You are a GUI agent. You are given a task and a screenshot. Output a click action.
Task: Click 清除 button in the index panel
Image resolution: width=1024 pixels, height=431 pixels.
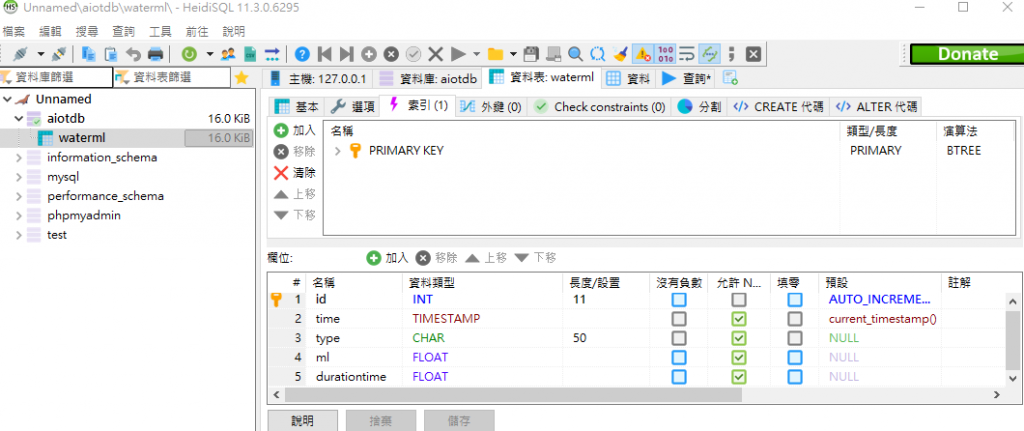295,173
